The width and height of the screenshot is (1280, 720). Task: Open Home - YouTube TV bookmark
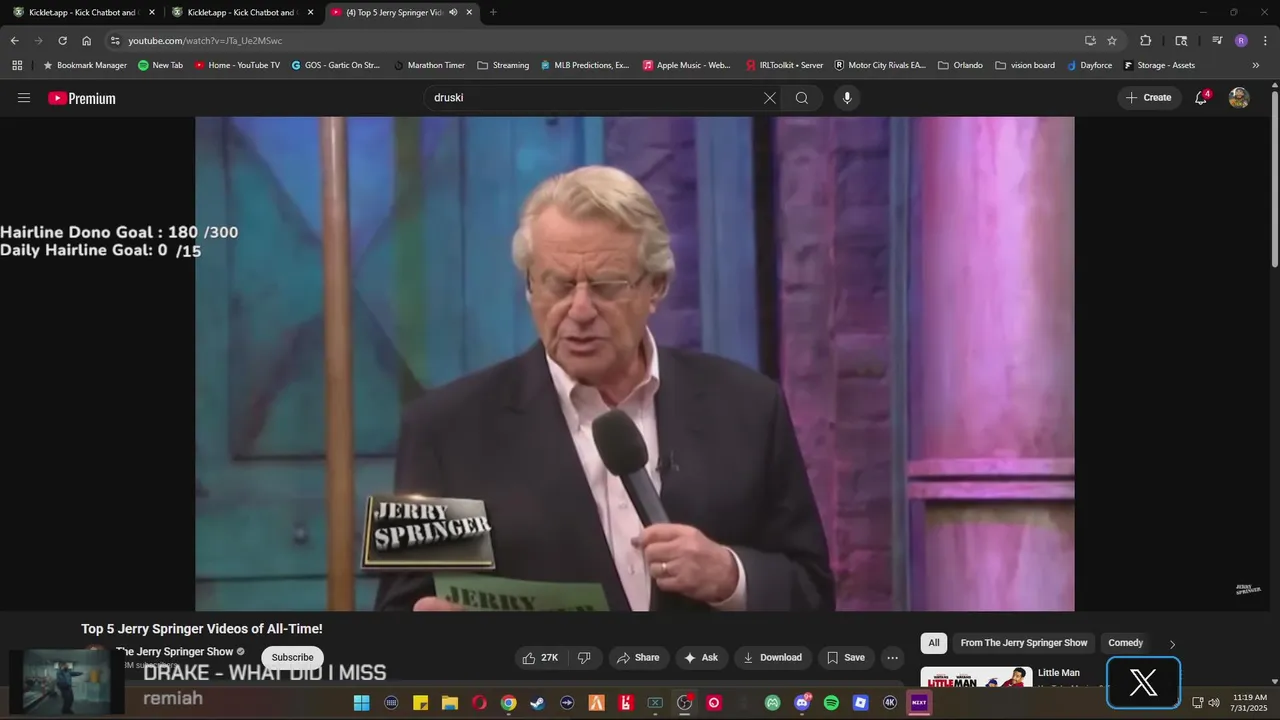tap(237, 65)
